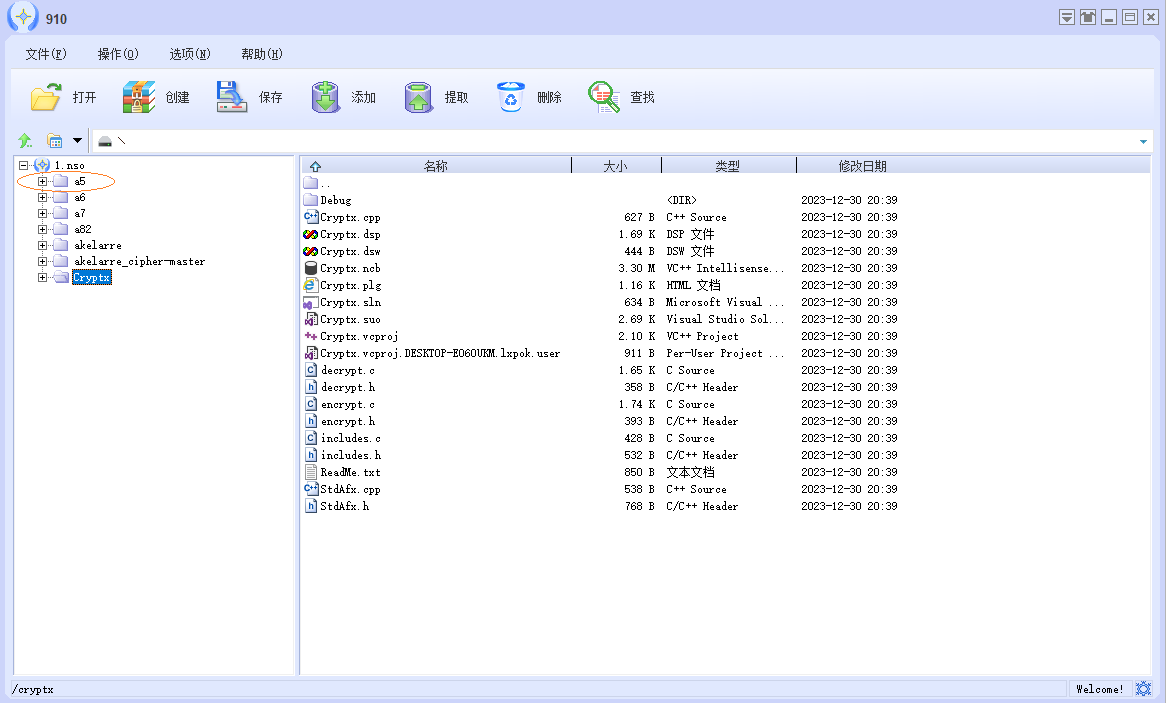Click the Create (创建) archive icon
Viewport: 1166px width, 703px height.
pos(139,97)
